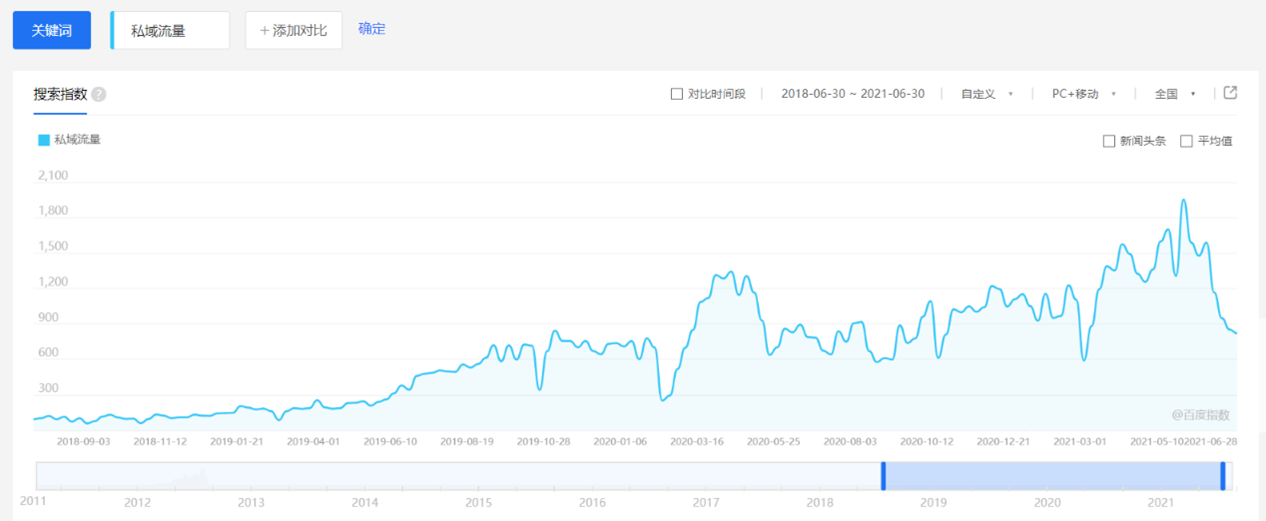Image resolution: width=1266 pixels, height=521 pixels.
Task: Expand the PC+移动 device dropdown
Action: click(1083, 94)
